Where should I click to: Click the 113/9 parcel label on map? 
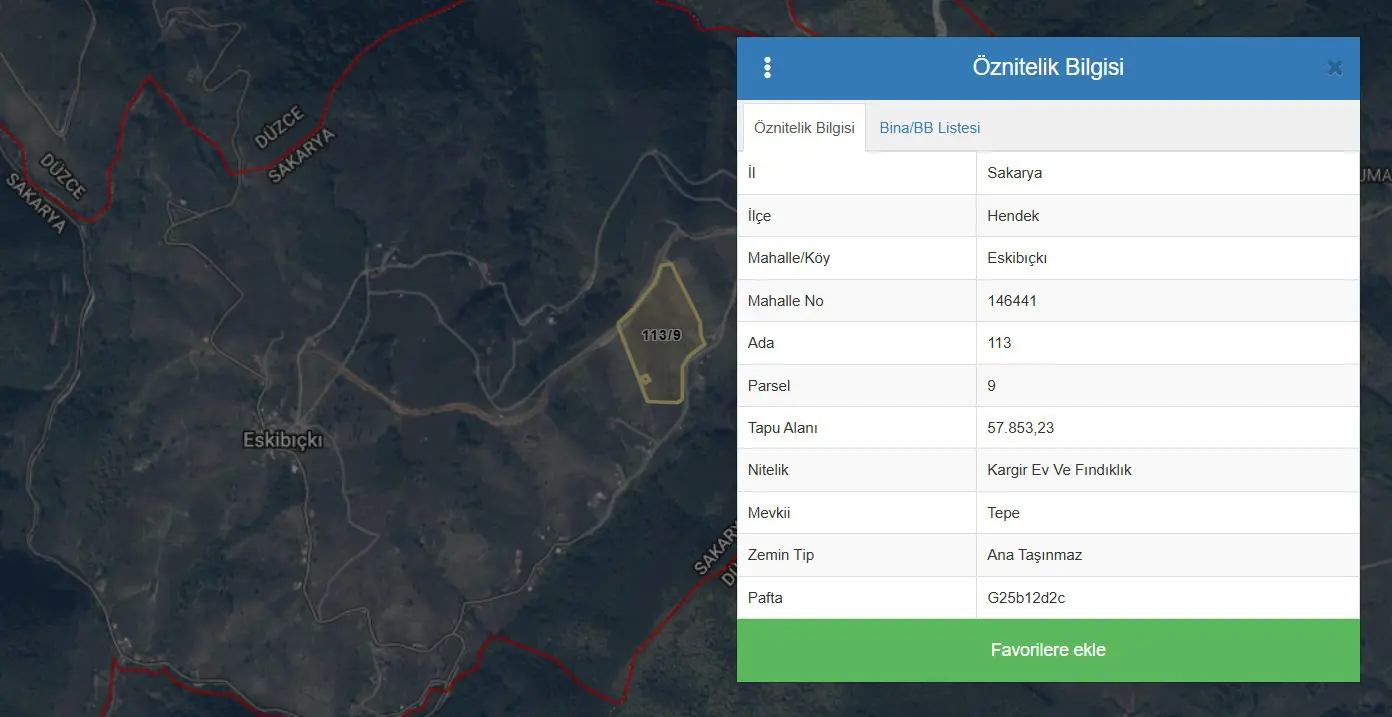click(x=661, y=336)
